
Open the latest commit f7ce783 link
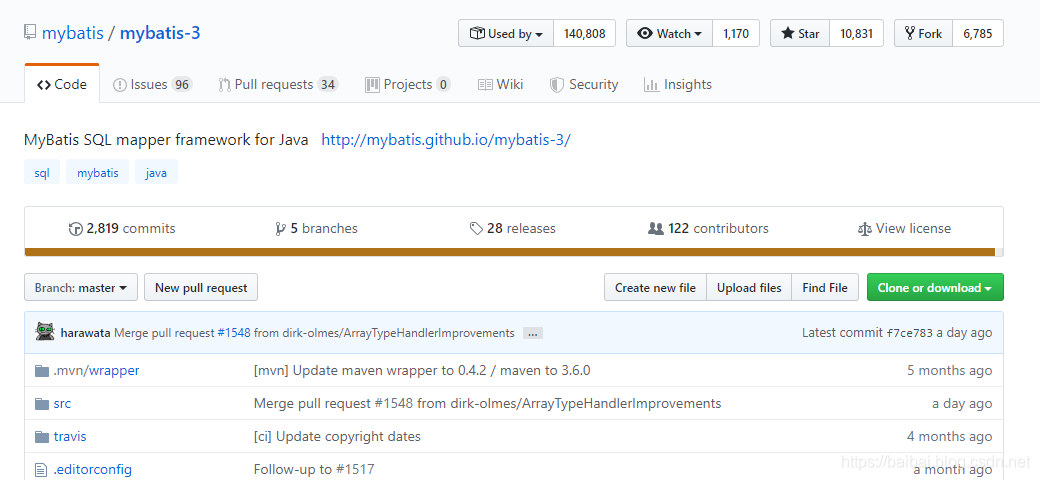[x=911, y=333]
